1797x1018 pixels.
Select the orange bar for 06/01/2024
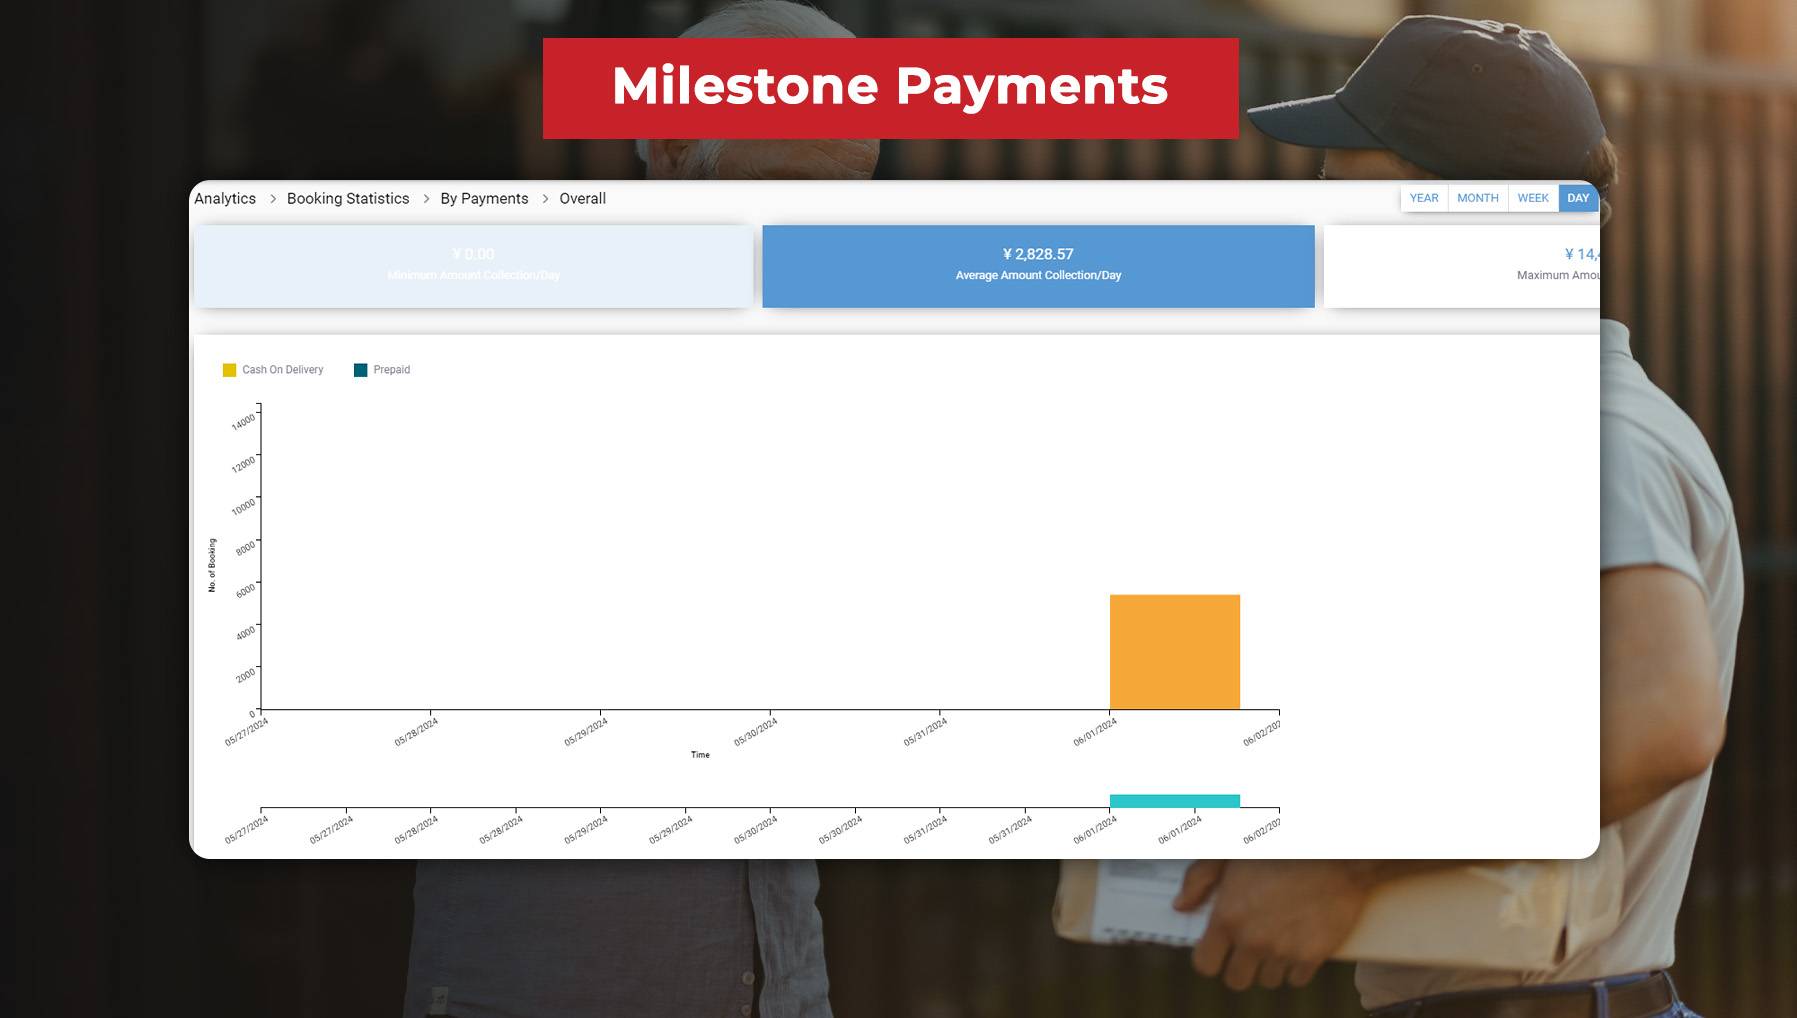click(1174, 650)
